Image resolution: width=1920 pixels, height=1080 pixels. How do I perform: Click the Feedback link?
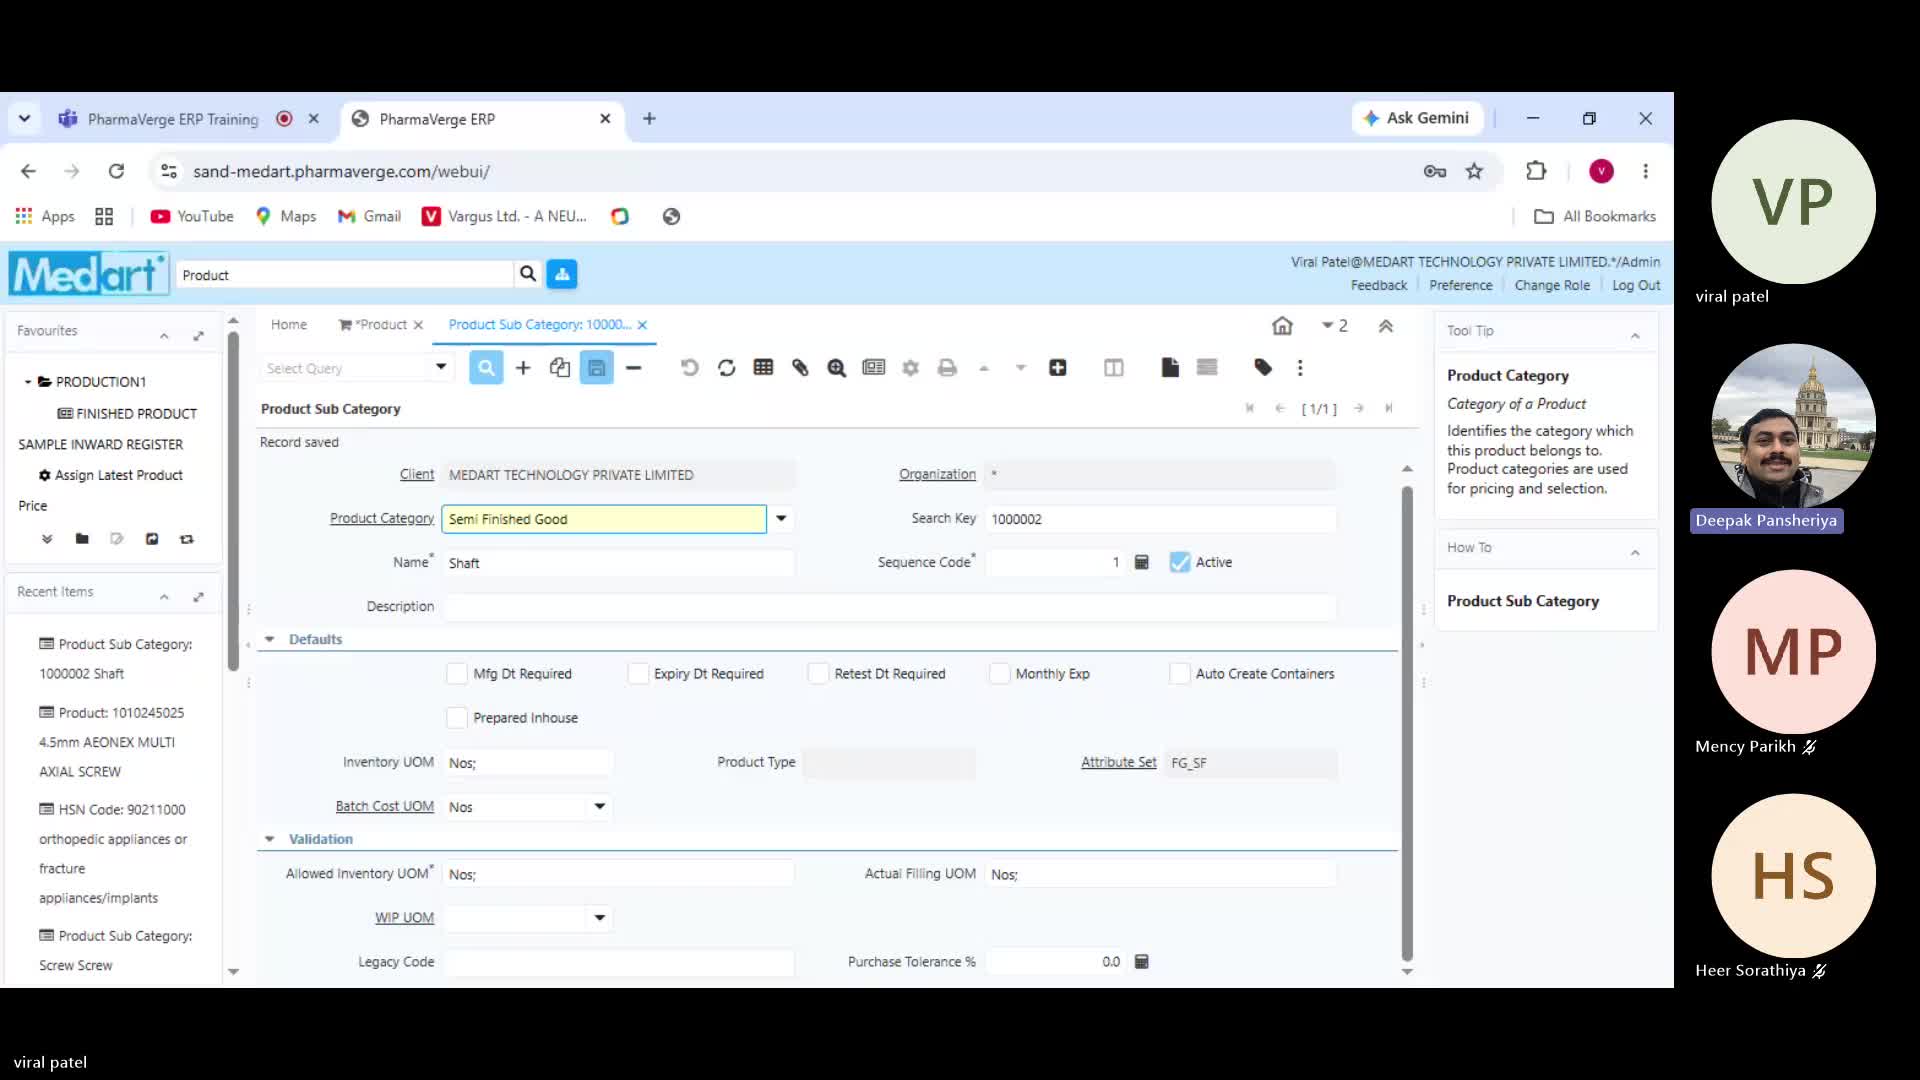1379,286
